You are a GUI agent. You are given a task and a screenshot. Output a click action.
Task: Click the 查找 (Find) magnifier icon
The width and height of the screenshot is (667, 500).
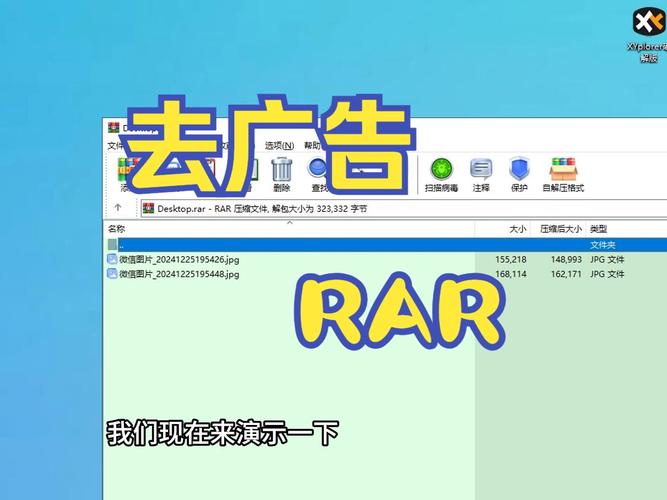click(x=319, y=172)
